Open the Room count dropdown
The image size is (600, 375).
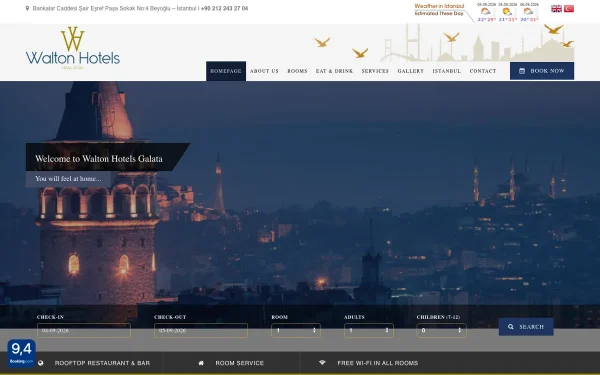coord(296,330)
